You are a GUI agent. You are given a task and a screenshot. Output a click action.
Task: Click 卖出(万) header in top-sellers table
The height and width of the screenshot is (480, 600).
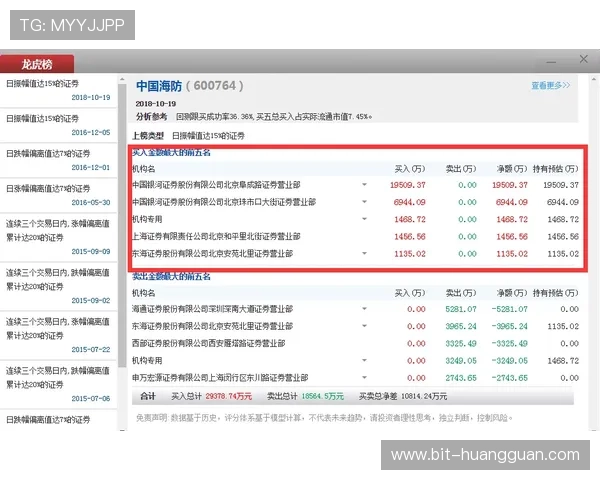(461, 293)
